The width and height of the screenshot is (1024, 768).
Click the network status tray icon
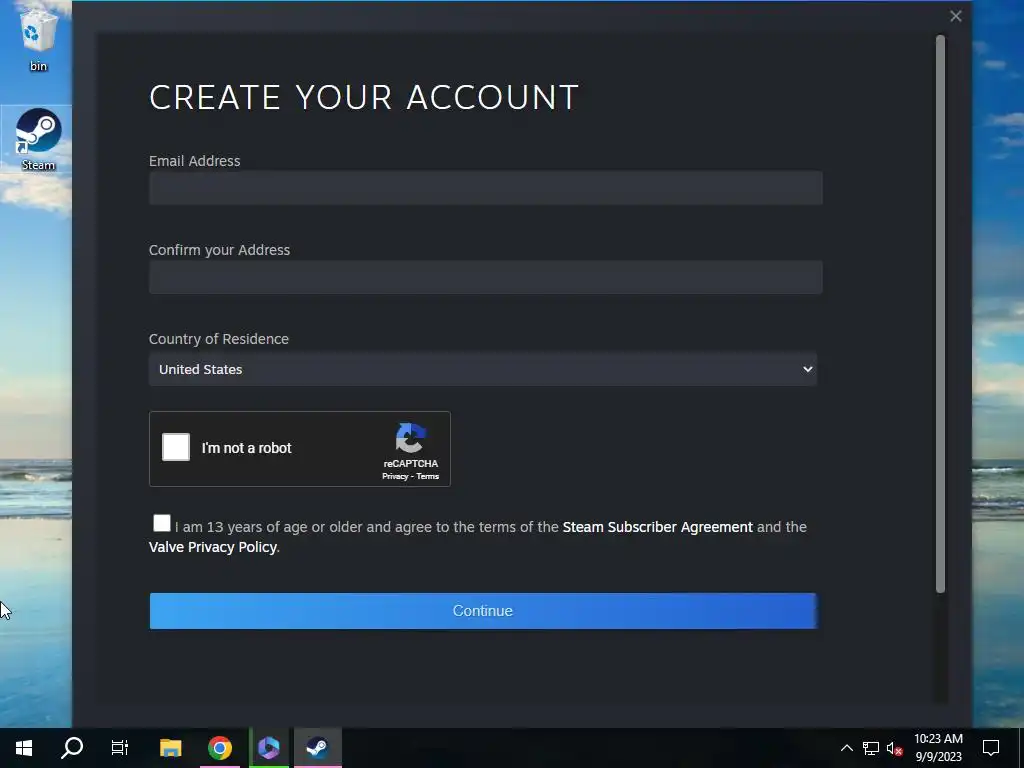click(x=871, y=748)
